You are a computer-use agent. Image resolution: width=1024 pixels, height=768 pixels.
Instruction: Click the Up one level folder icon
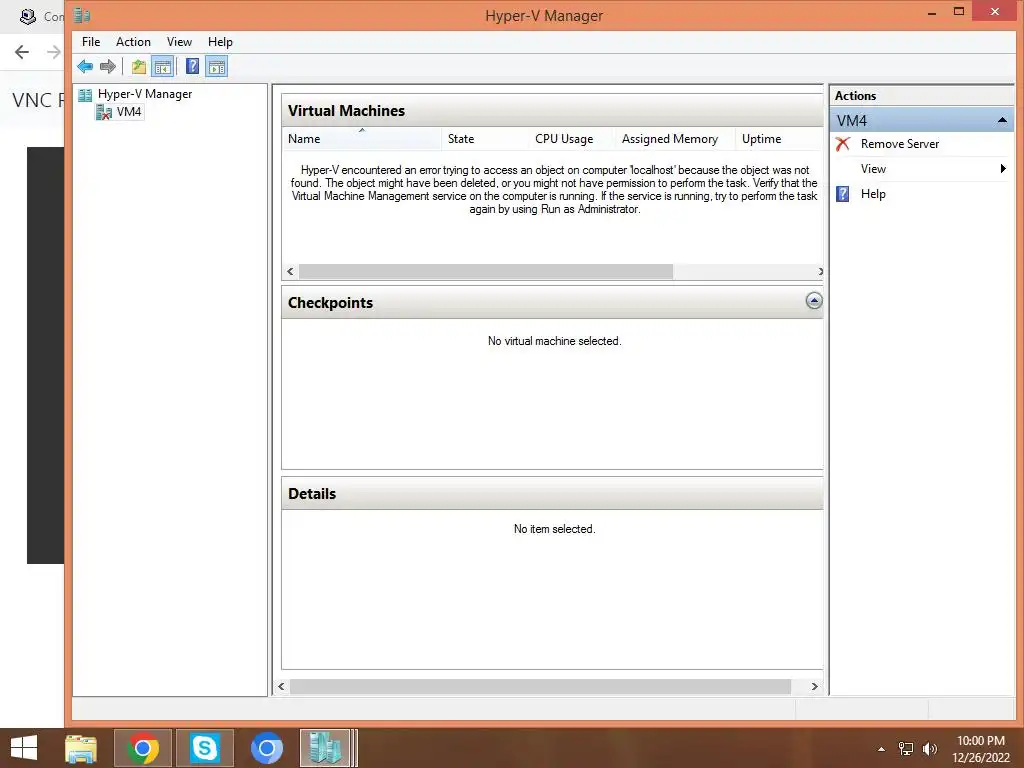(x=138, y=67)
